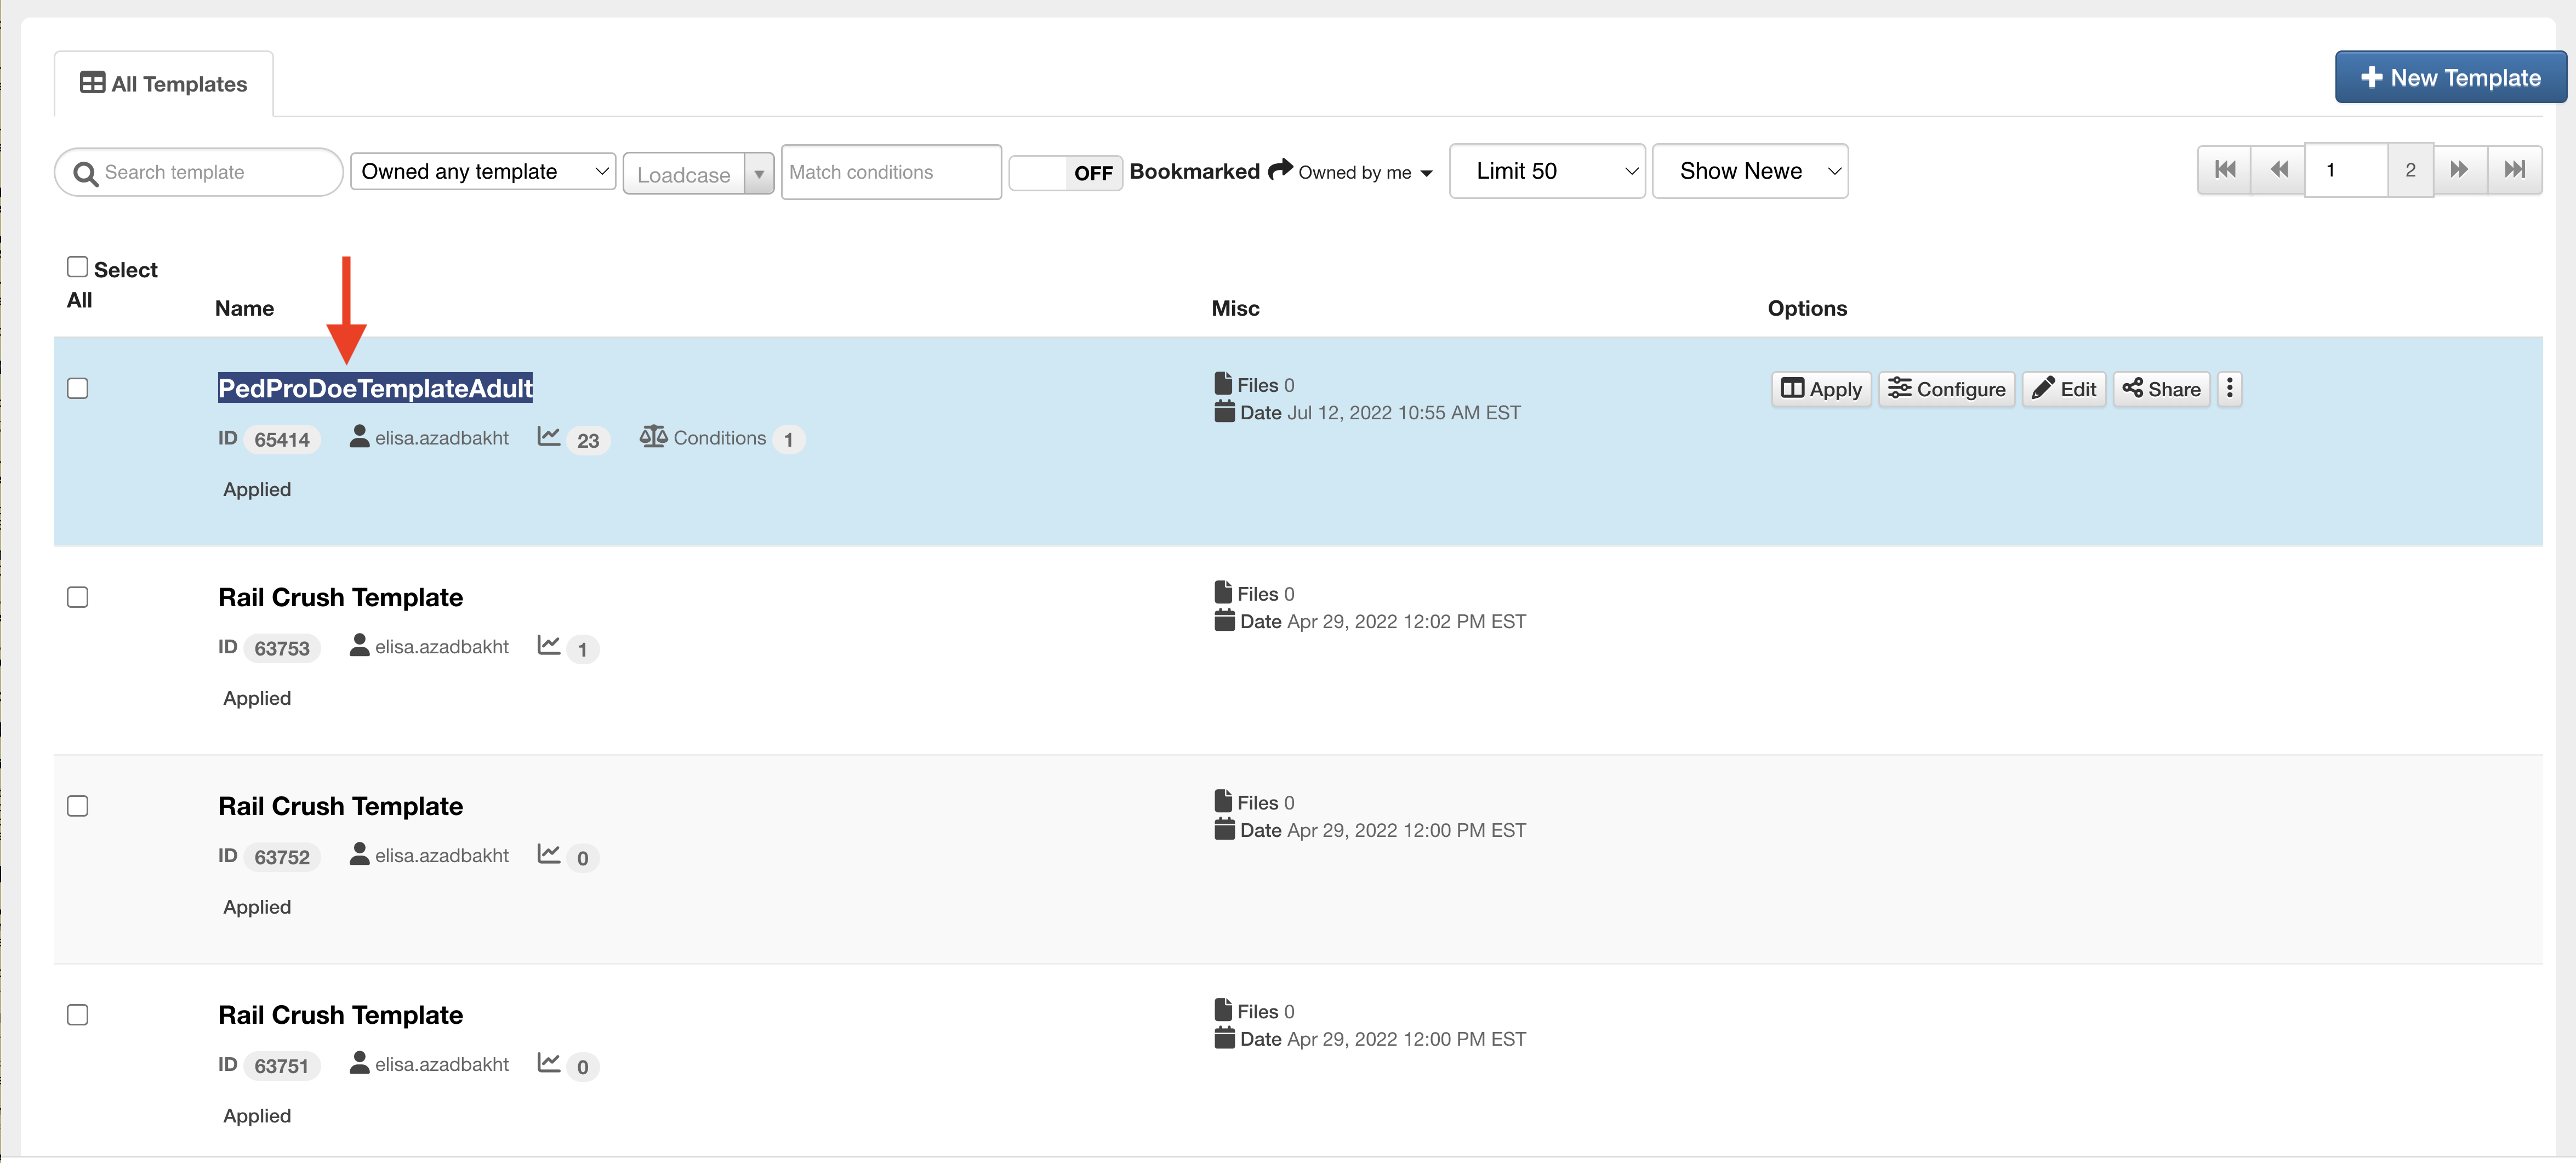Expand the Owned any template dropdown

[x=483, y=171]
